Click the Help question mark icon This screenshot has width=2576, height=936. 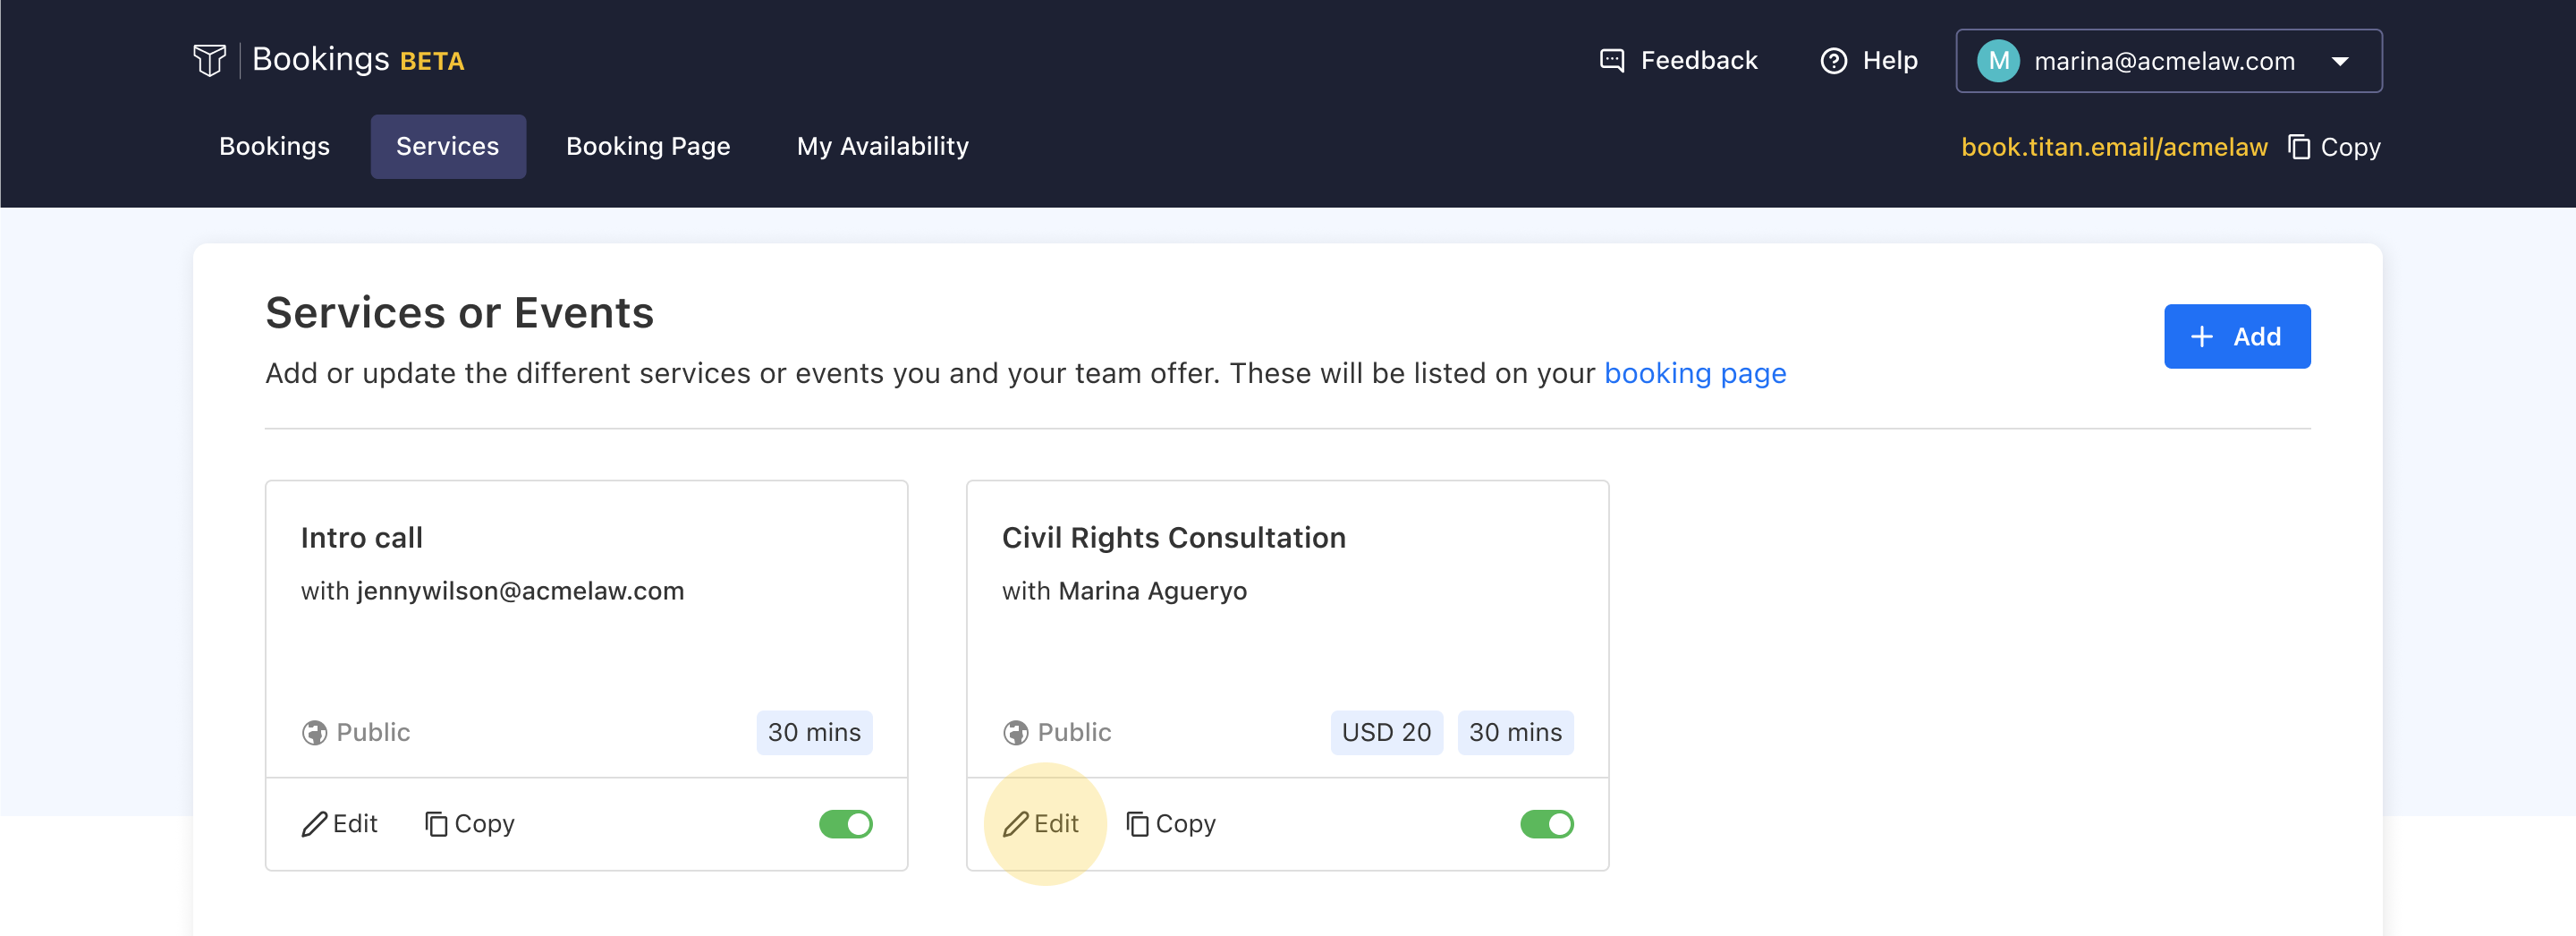coord(1833,61)
